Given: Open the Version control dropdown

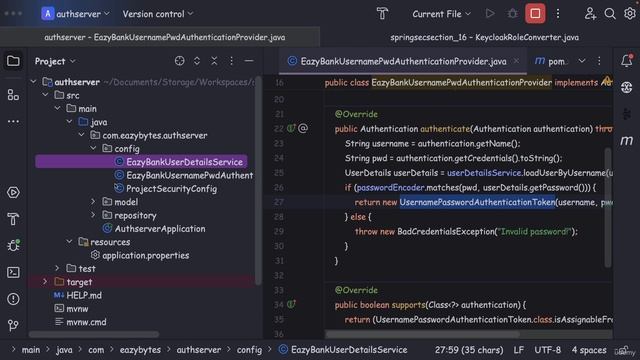Looking at the screenshot, I should [158, 14].
